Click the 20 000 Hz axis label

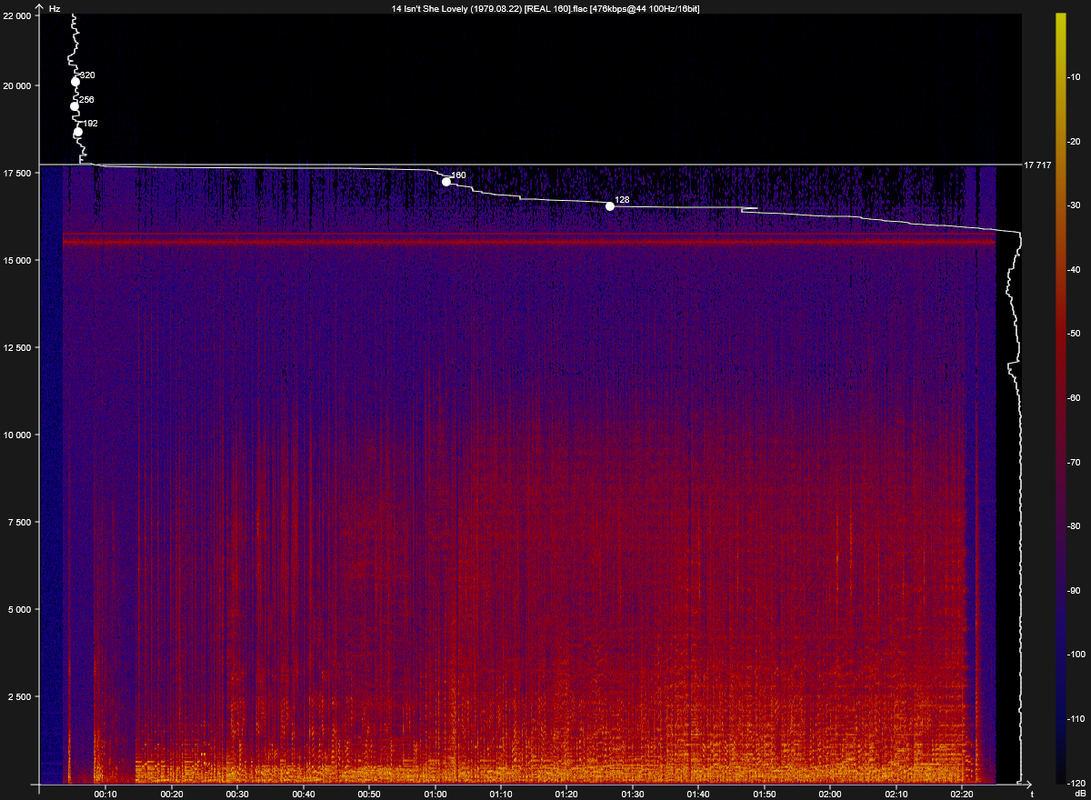tap(17, 86)
